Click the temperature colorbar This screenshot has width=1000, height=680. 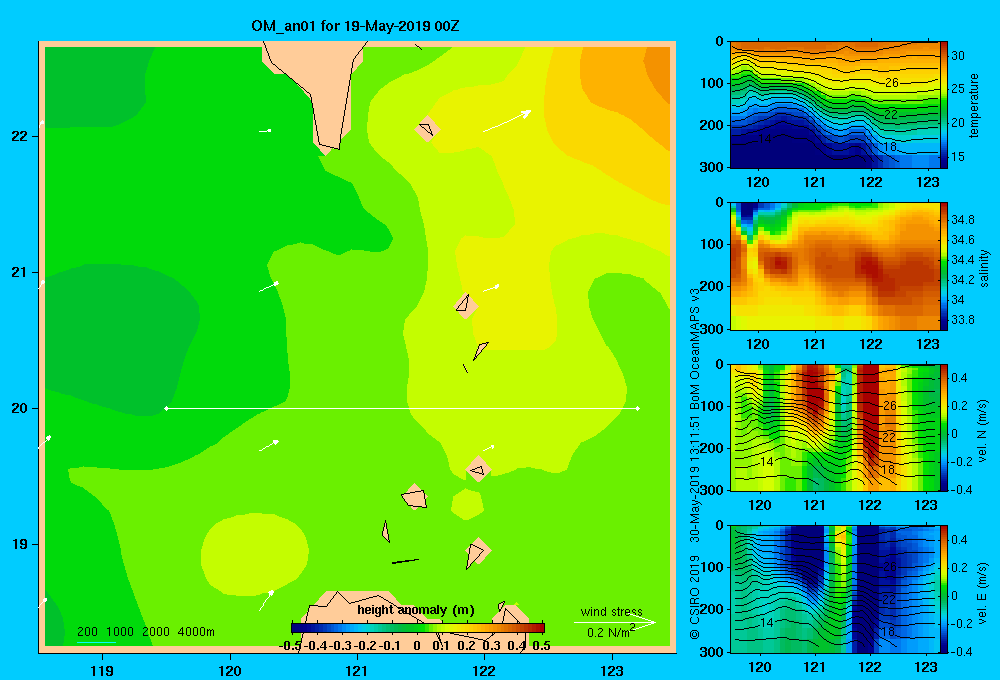(944, 105)
